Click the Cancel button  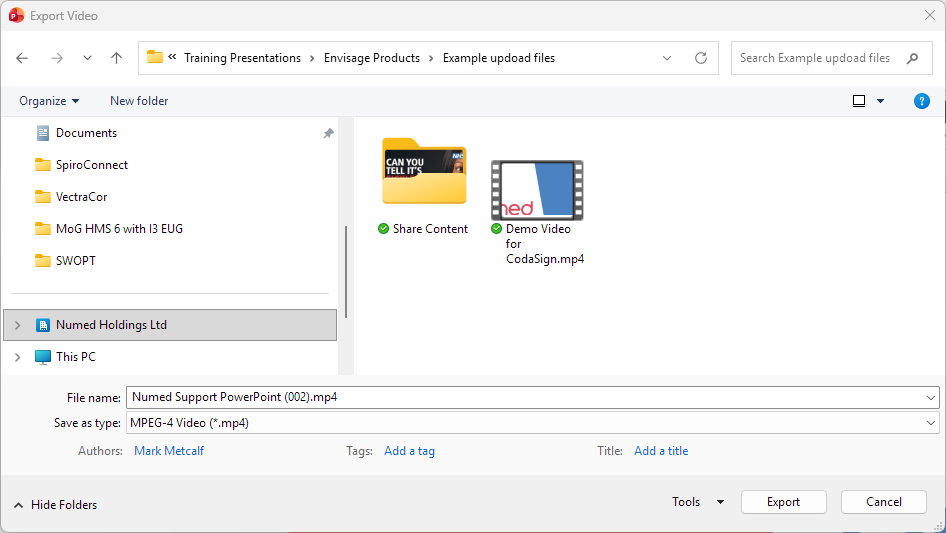point(883,502)
